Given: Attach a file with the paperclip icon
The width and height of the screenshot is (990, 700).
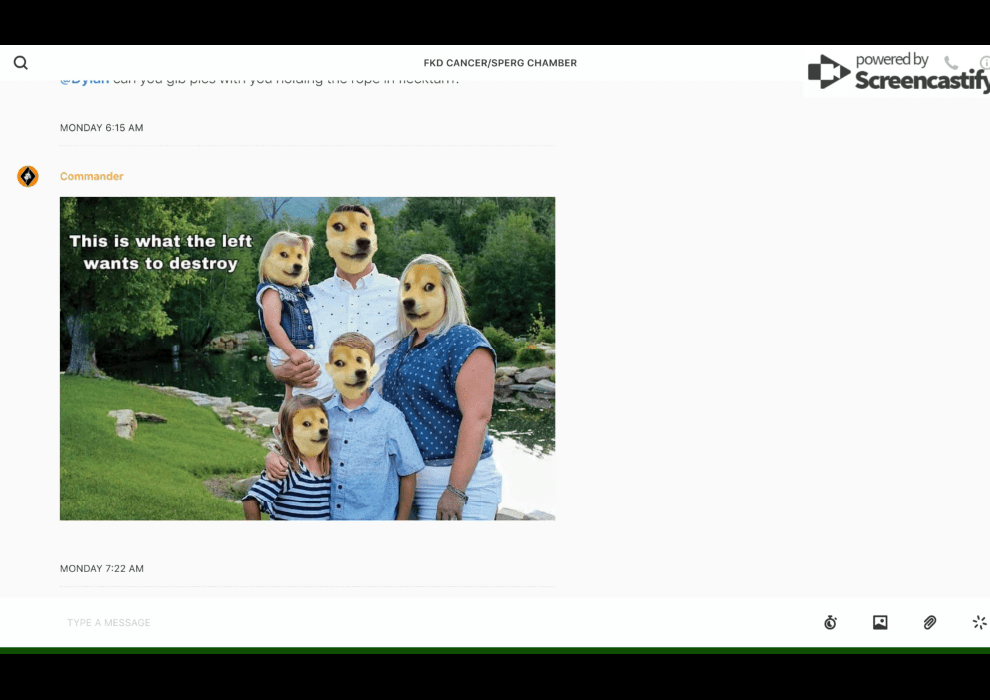Looking at the screenshot, I should pyautogui.click(x=930, y=623).
